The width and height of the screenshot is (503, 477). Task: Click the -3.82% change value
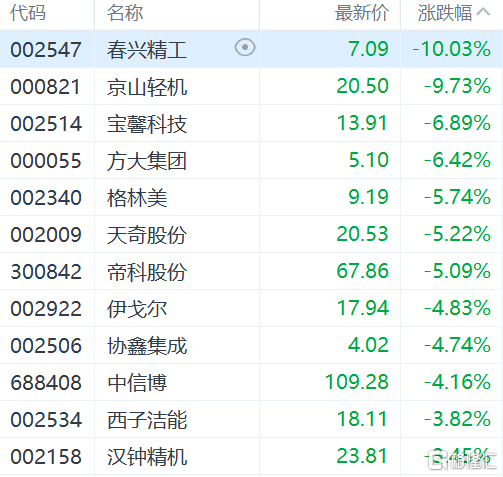click(457, 419)
